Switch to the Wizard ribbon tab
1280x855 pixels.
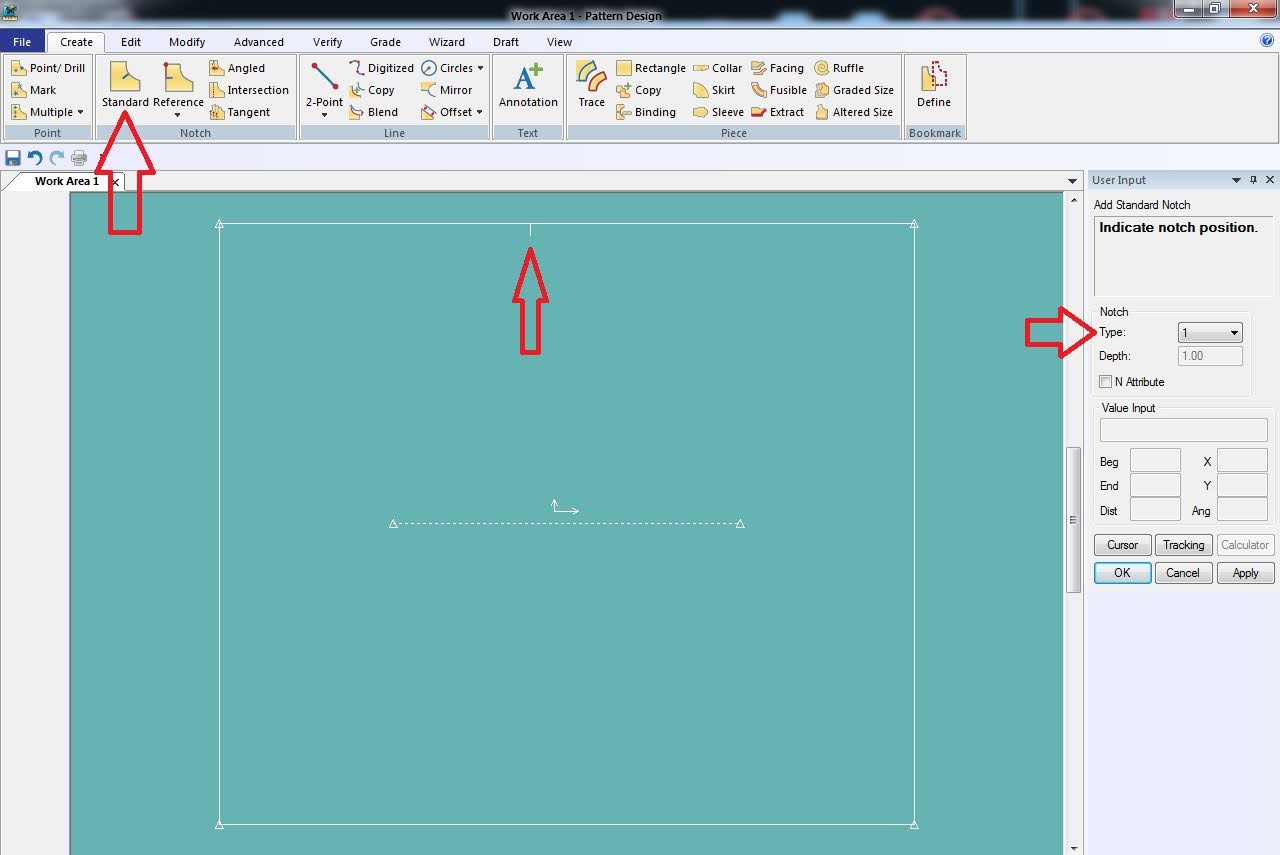pos(446,42)
